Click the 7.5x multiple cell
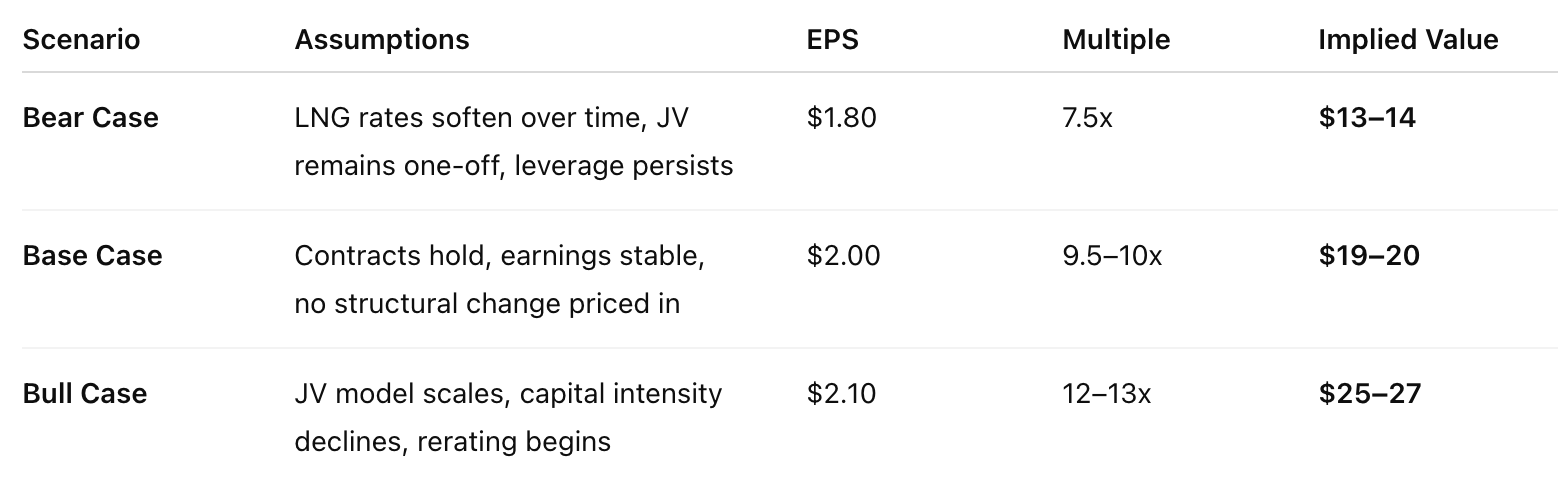1558x490 pixels. [x=1088, y=118]
